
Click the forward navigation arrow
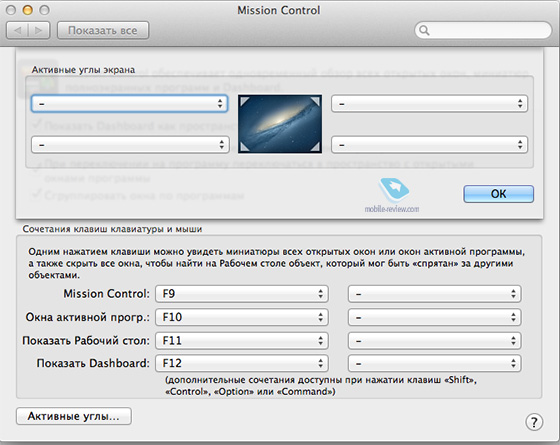[39, 30]
